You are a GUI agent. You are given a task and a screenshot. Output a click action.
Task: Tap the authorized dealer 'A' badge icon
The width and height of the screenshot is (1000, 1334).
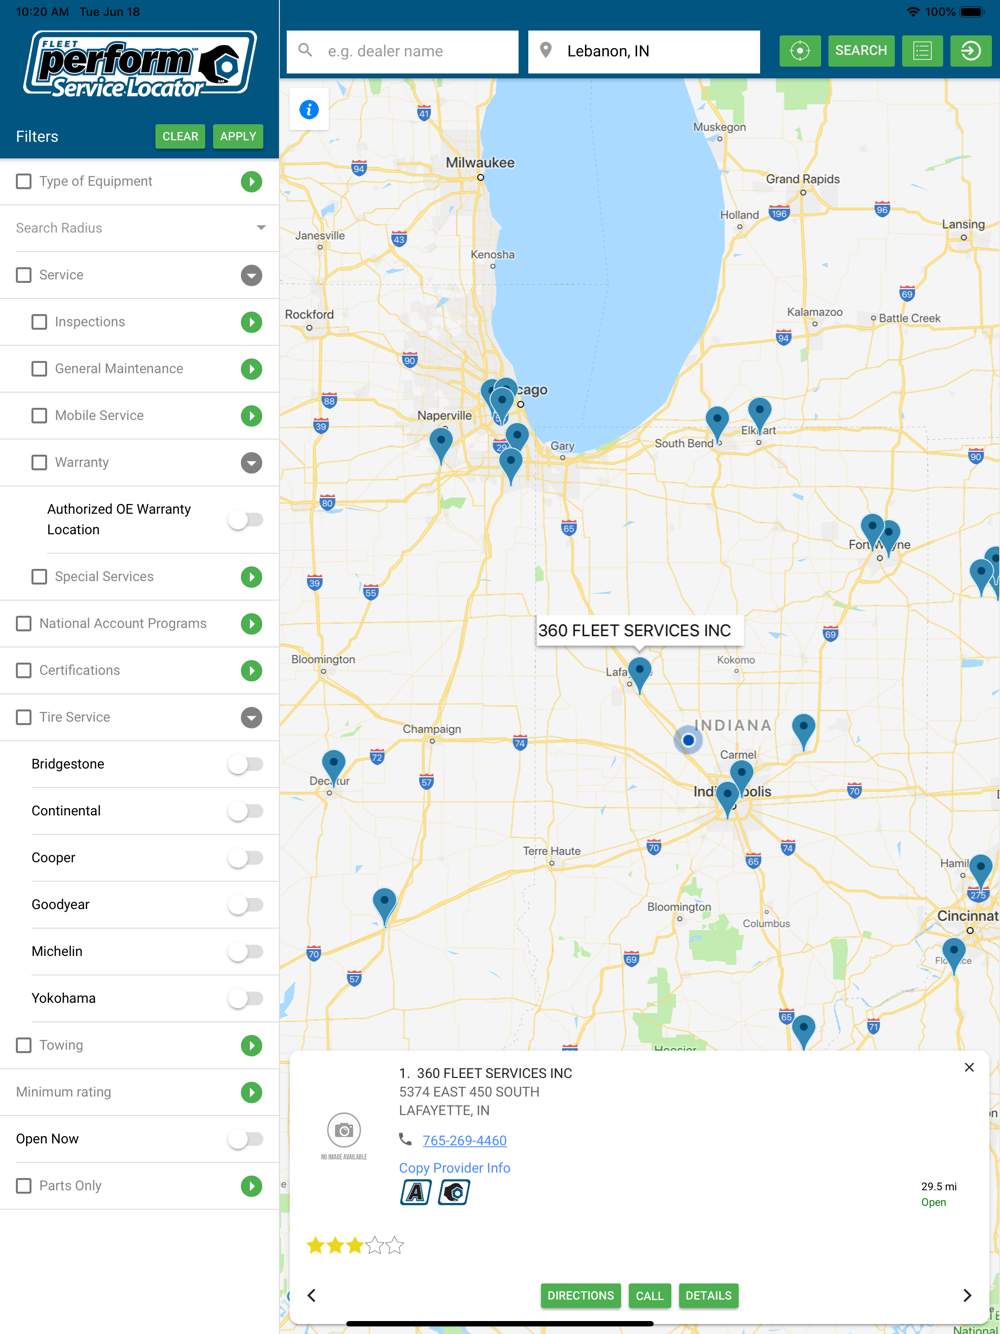tap(416, 1192)
